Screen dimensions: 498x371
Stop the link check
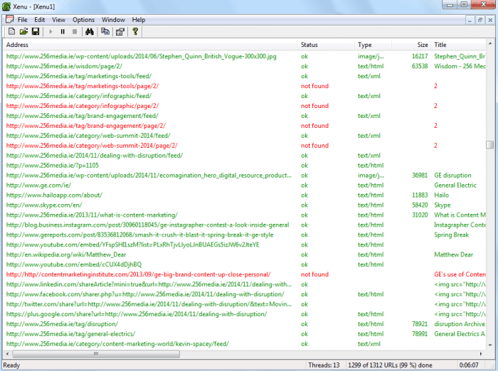pyautogui.click(x=75, y=32)
